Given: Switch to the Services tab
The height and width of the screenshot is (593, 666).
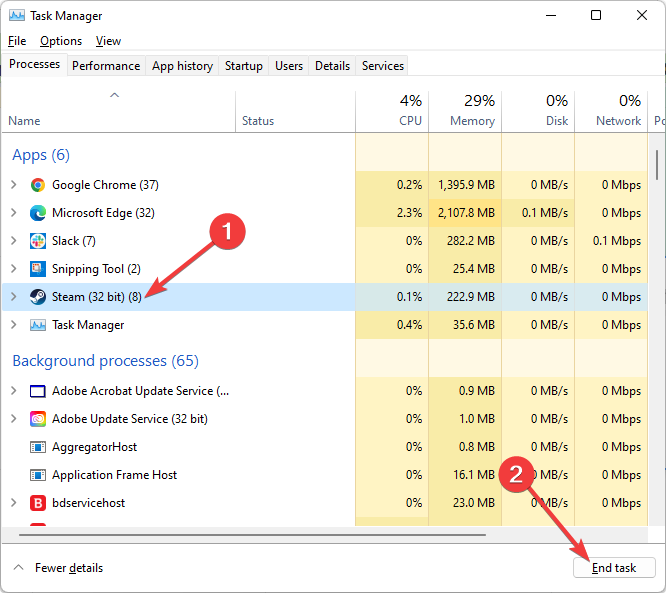Looking at the screenshot, I should click(383, 66).
